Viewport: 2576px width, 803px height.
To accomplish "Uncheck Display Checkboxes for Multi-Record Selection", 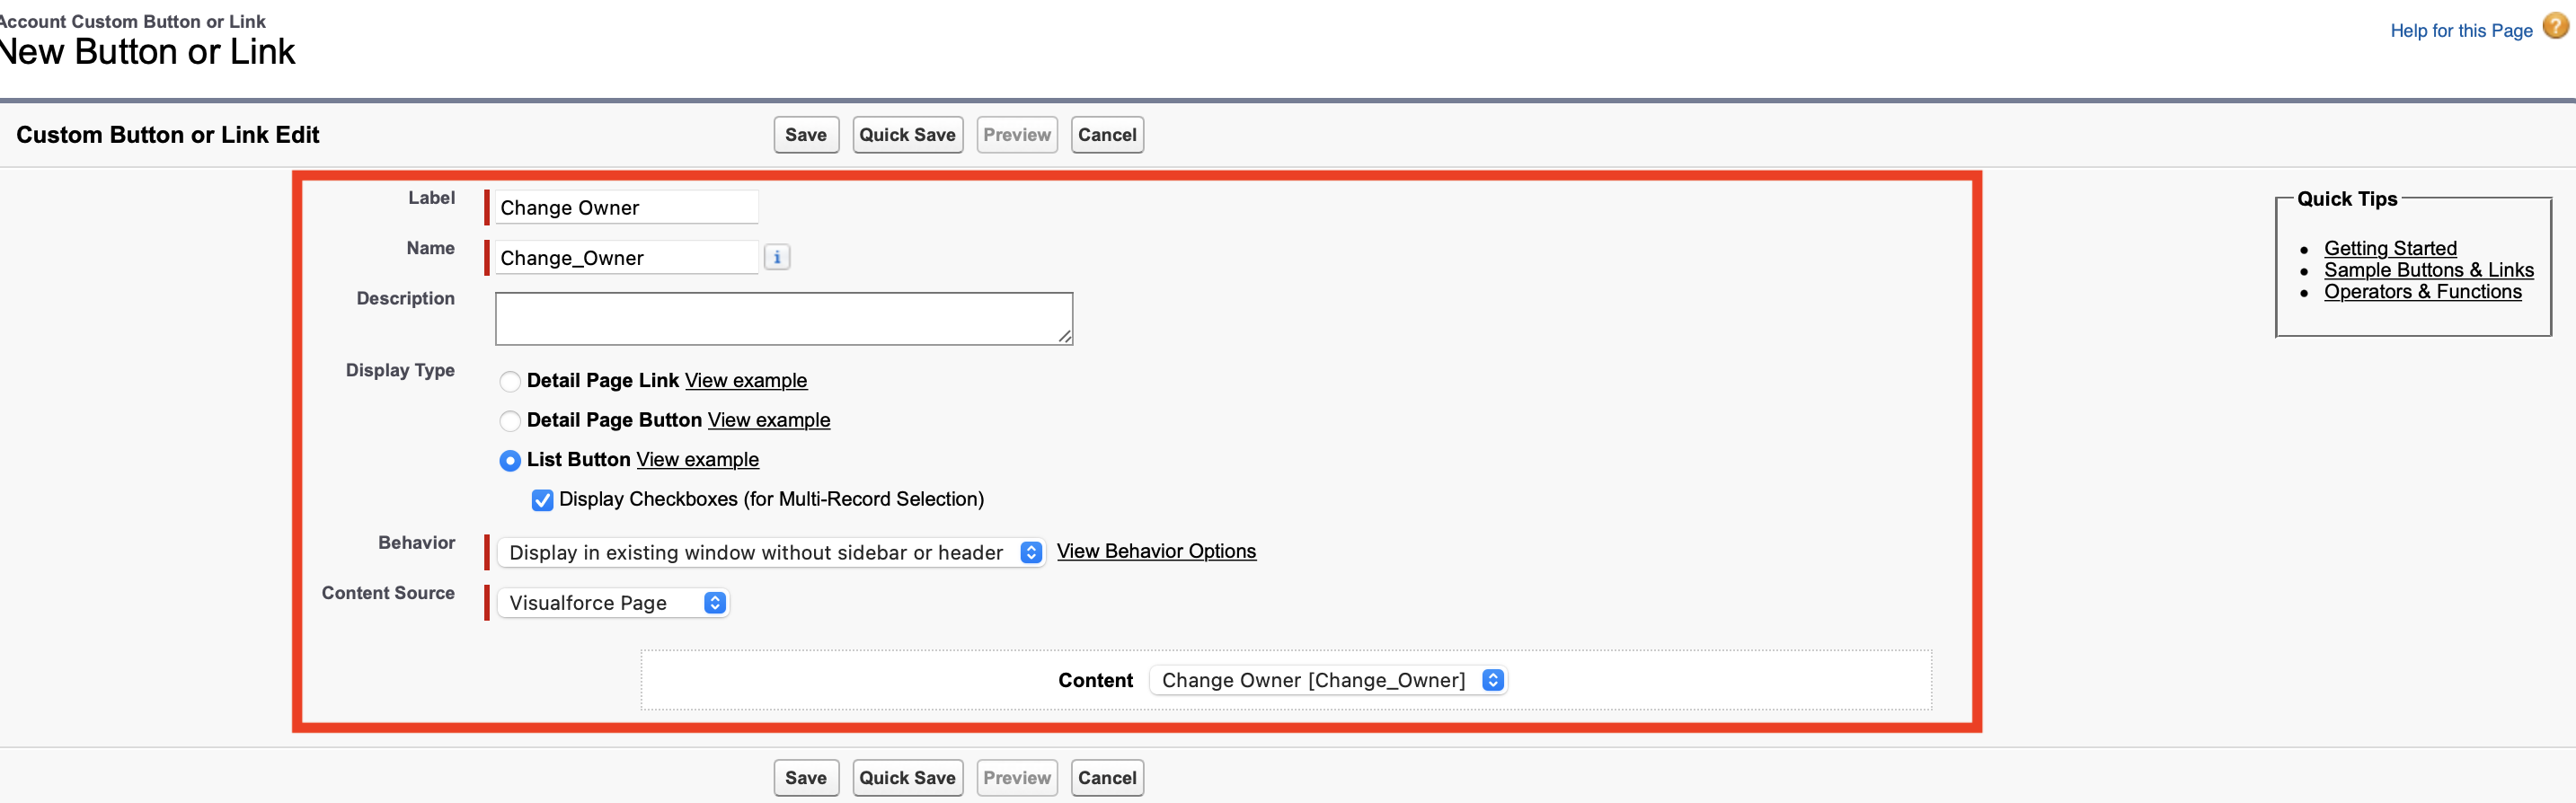I will (542, 500).
